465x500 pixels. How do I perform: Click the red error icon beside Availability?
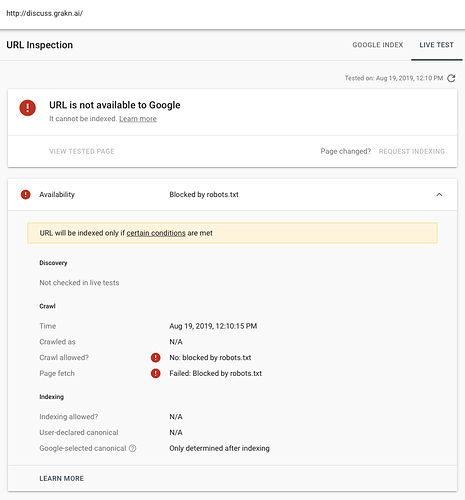[x=25, y=195]
